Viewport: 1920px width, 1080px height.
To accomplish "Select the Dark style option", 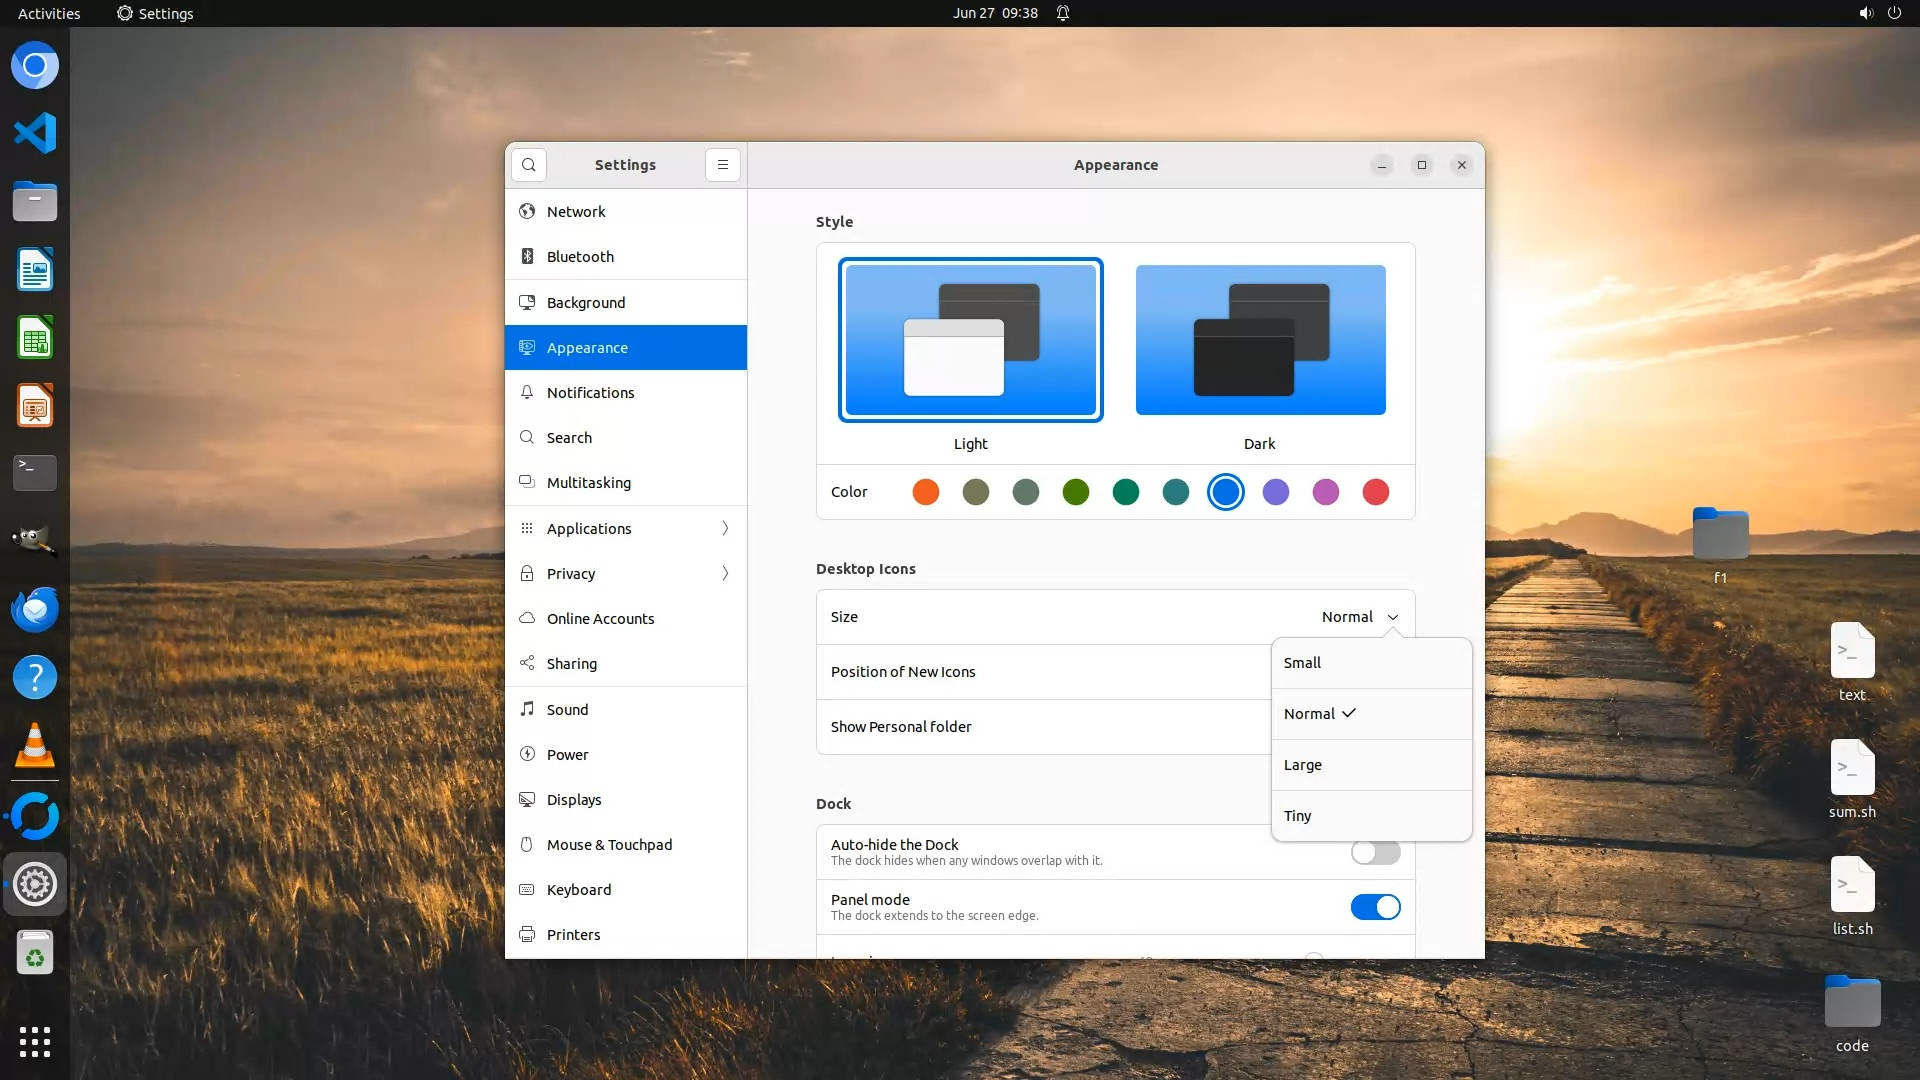I will tap(1260, 340).
